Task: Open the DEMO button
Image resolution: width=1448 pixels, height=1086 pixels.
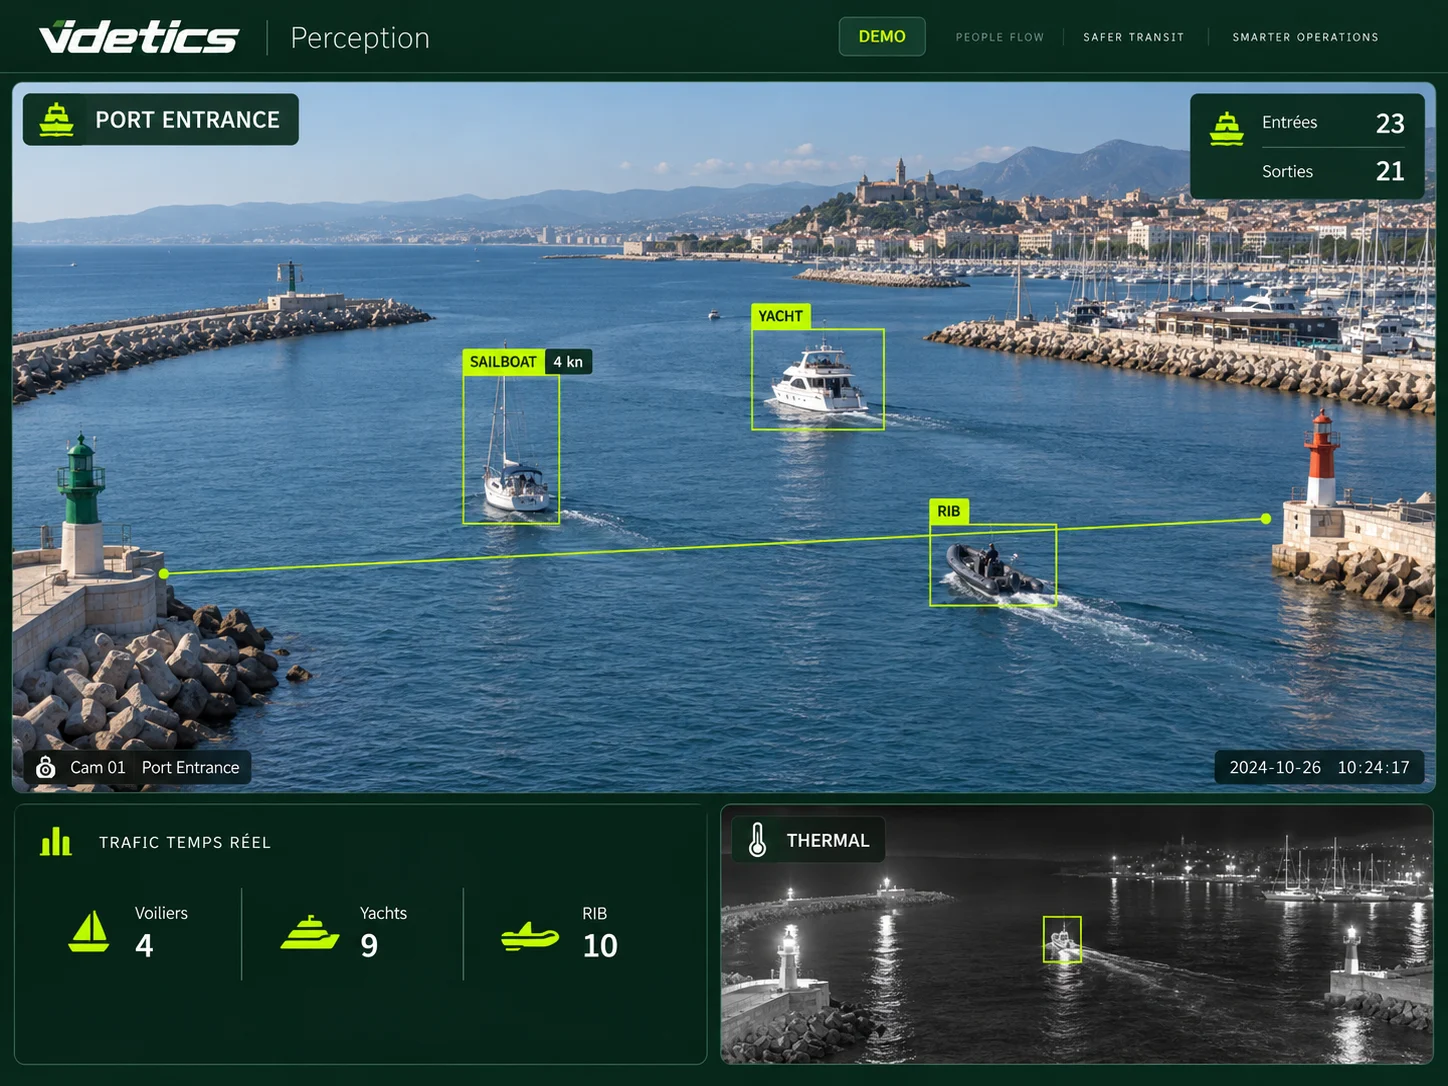Action: click(882, 36)
